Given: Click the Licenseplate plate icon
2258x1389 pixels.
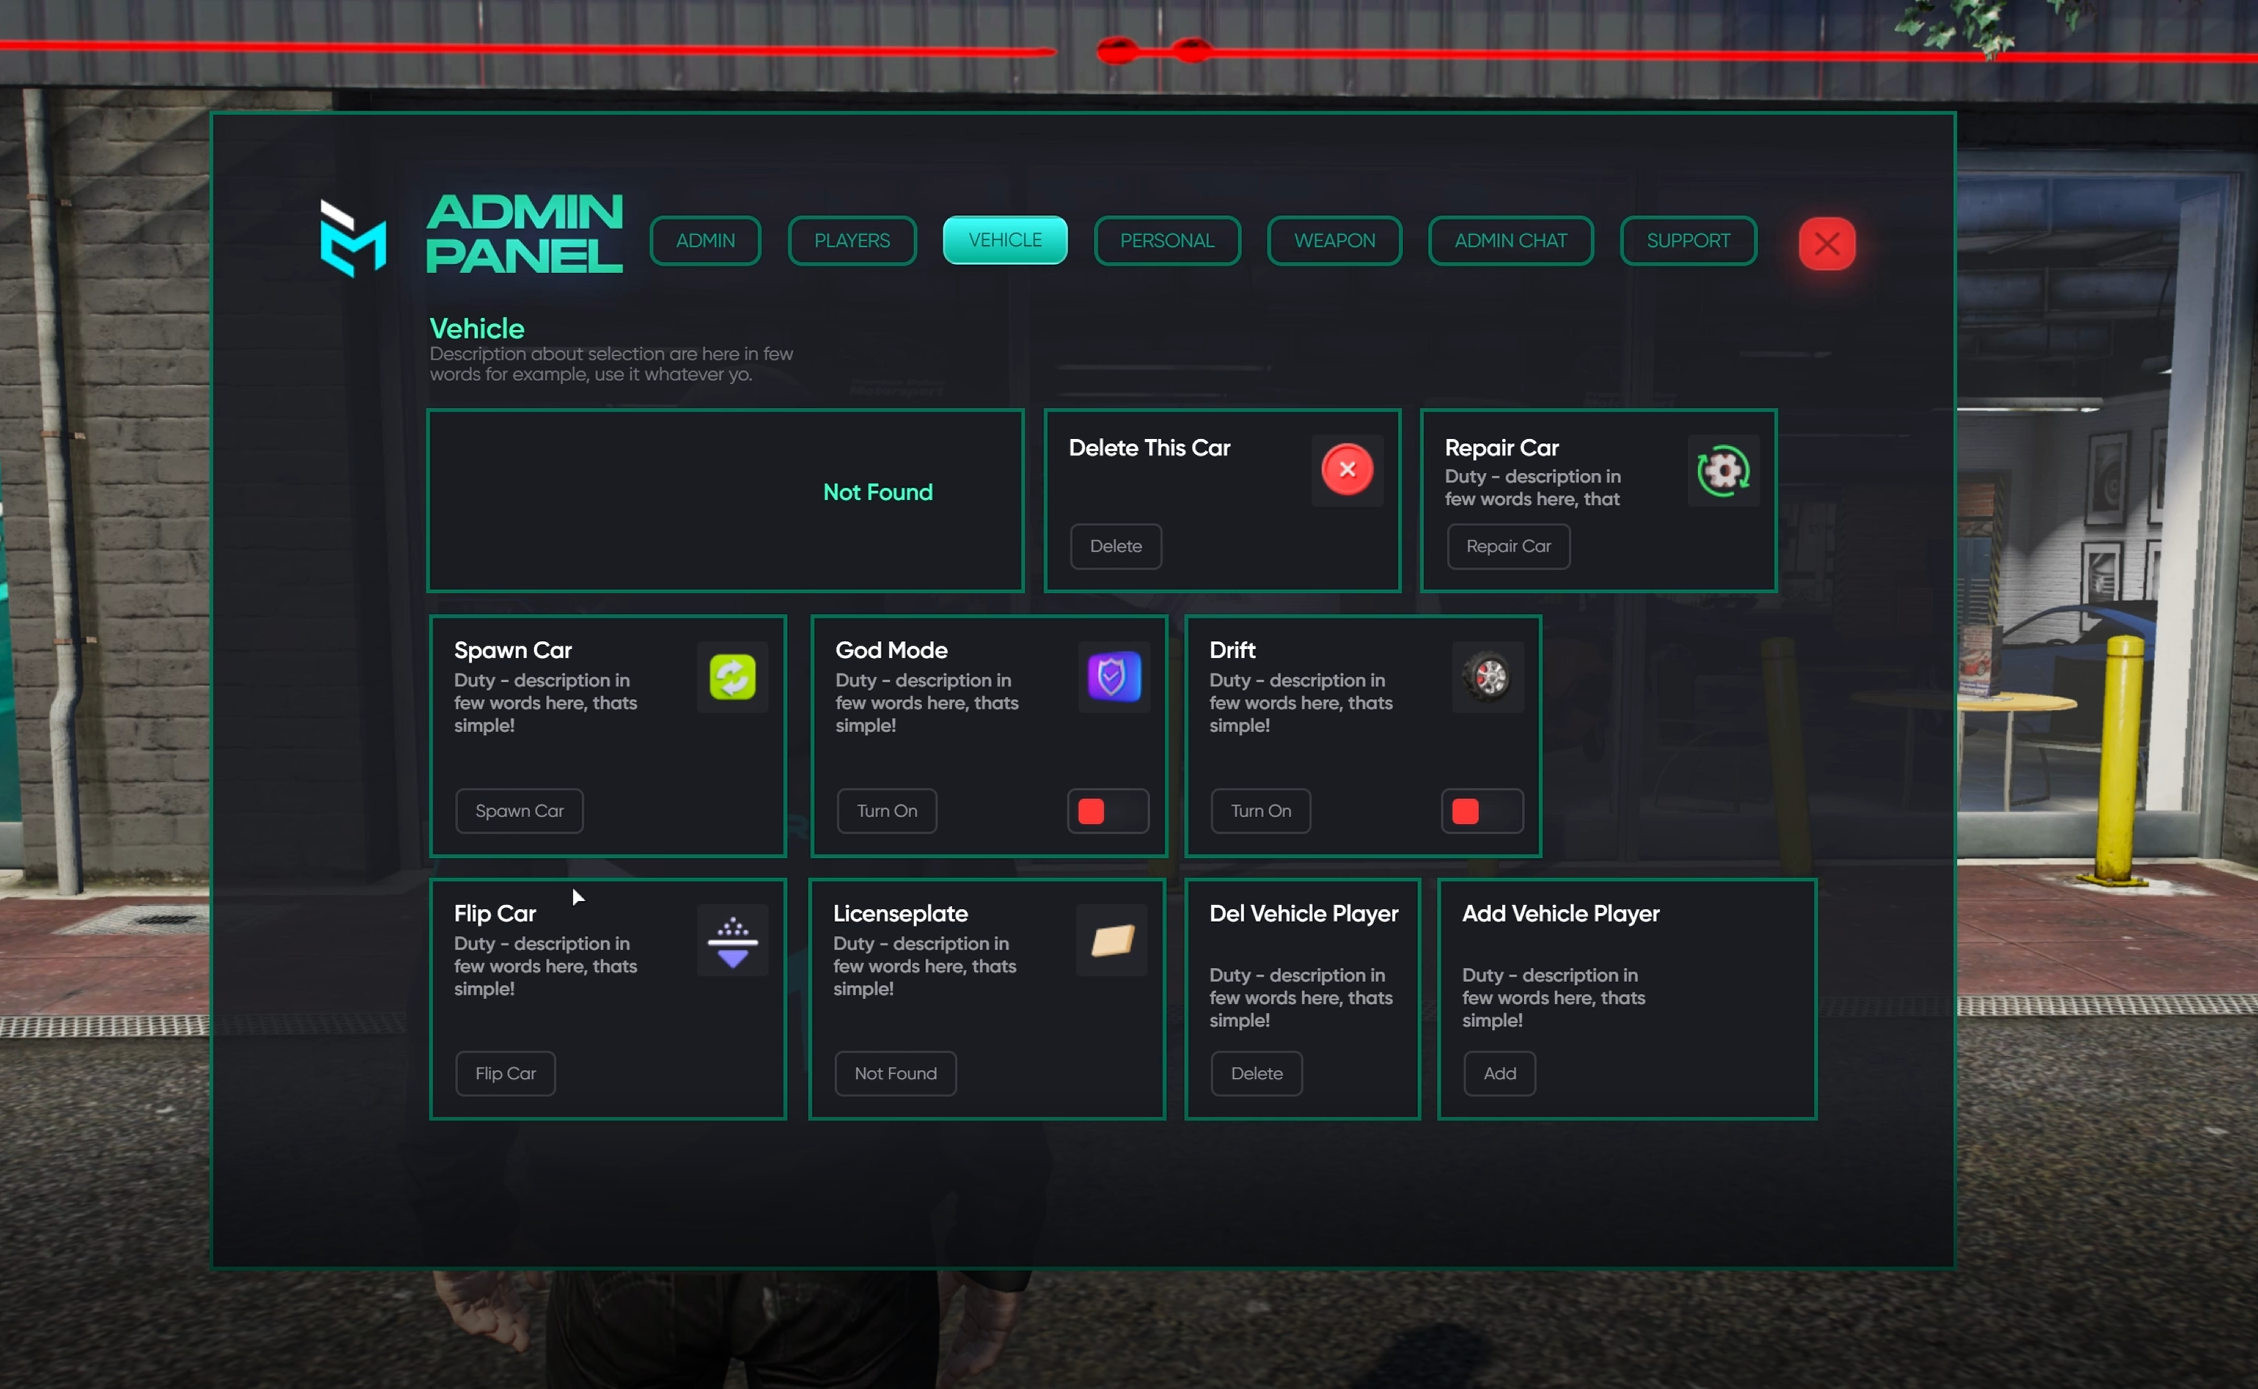Looking at the screenshot, I should (1112, 940).
